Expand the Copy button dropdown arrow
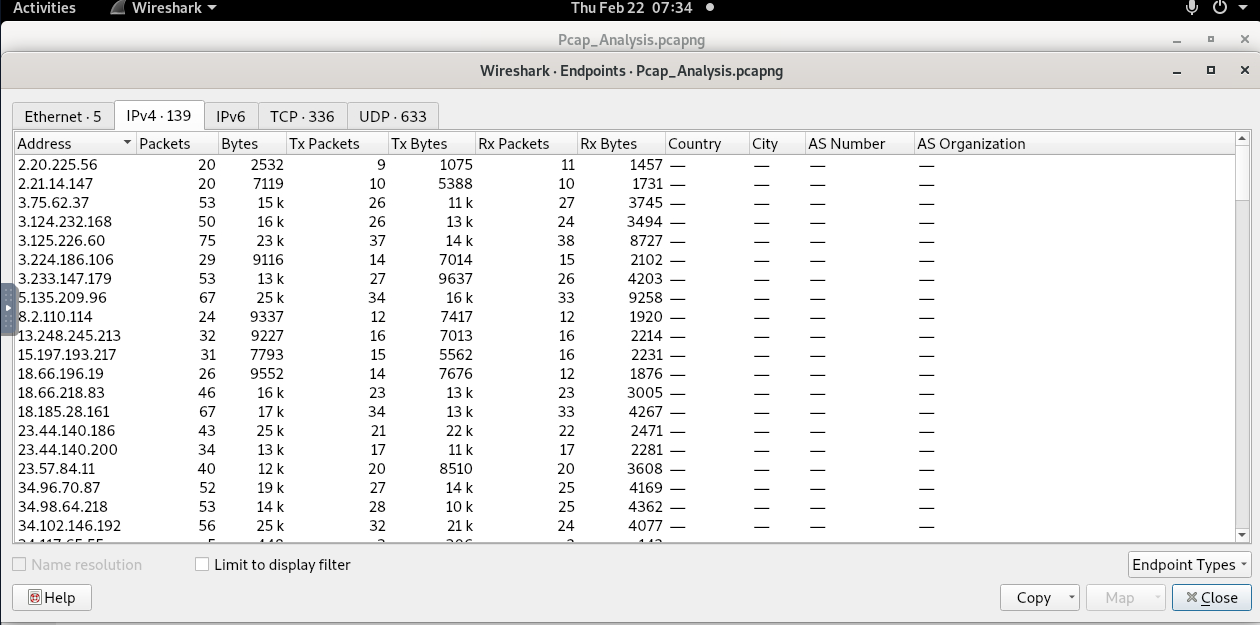This screenshot has height=625, width=1260. click(x=1071, y=598)
